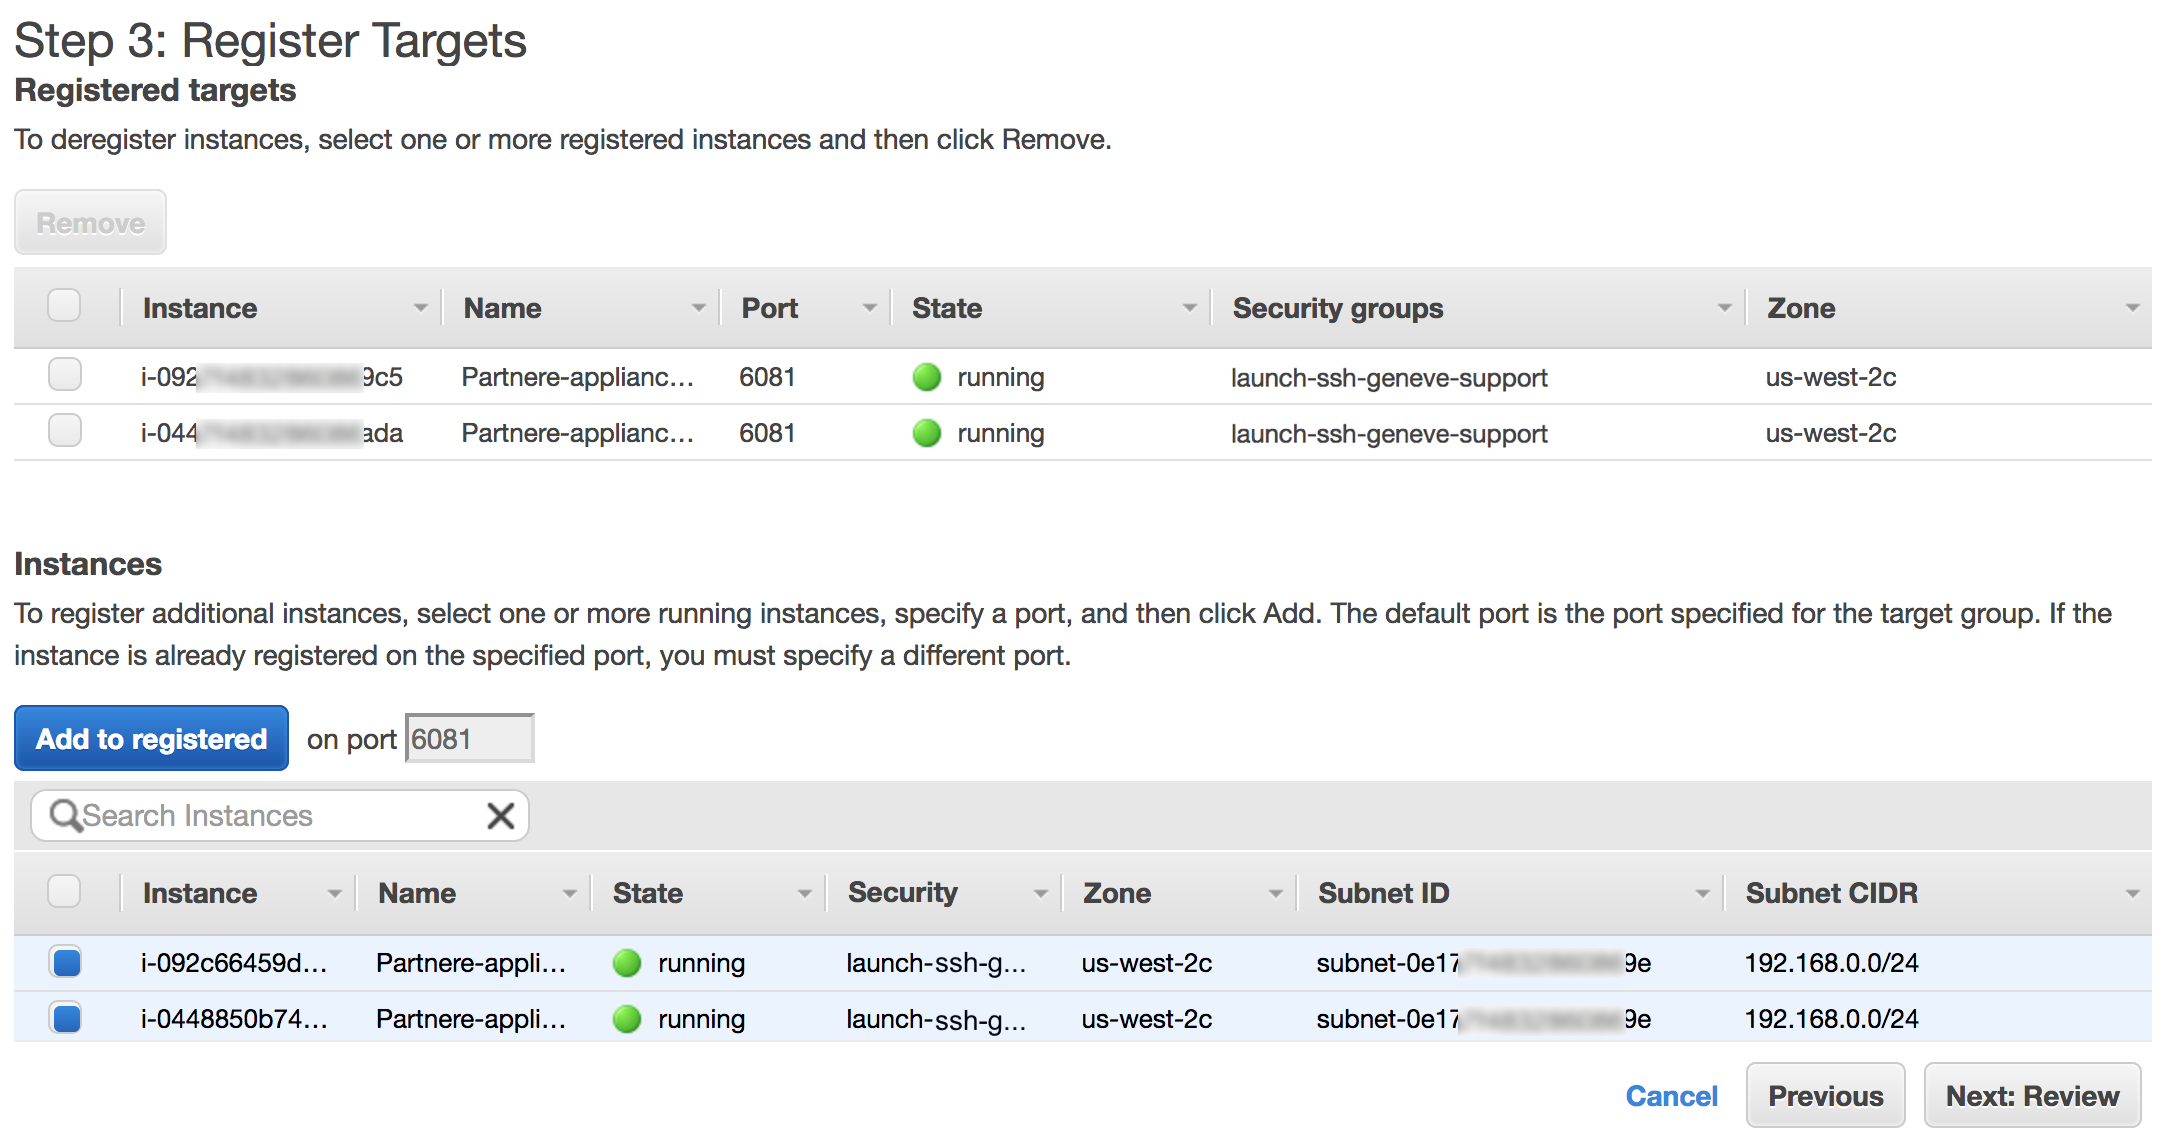The width and height of the screenshot is (2164, 1148).
Task: Clear the Search Instances field with X icon
Action: pyautogui.click(x=500, y=816)
